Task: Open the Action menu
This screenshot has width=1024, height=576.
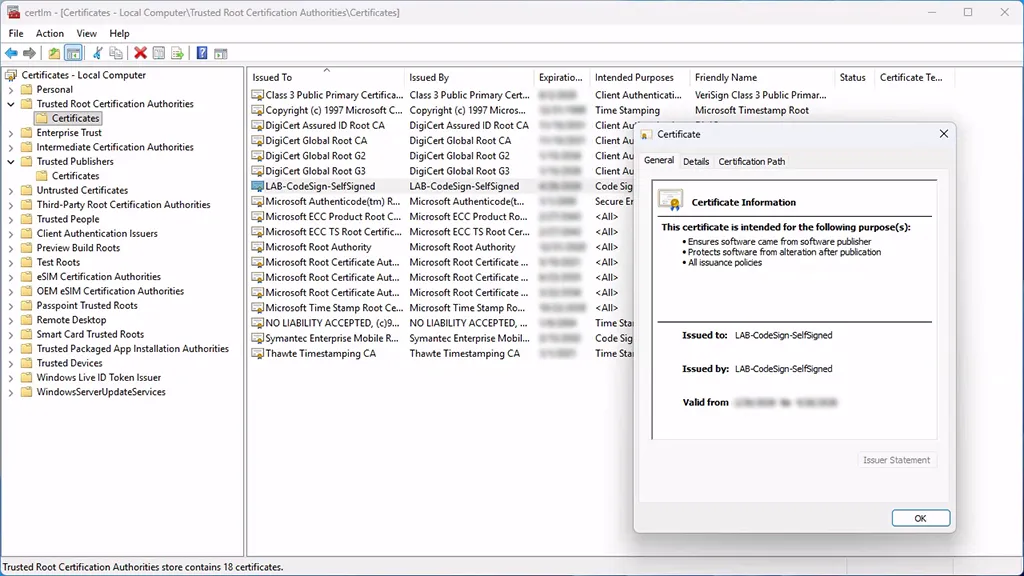Action: (x=50, y=33)
